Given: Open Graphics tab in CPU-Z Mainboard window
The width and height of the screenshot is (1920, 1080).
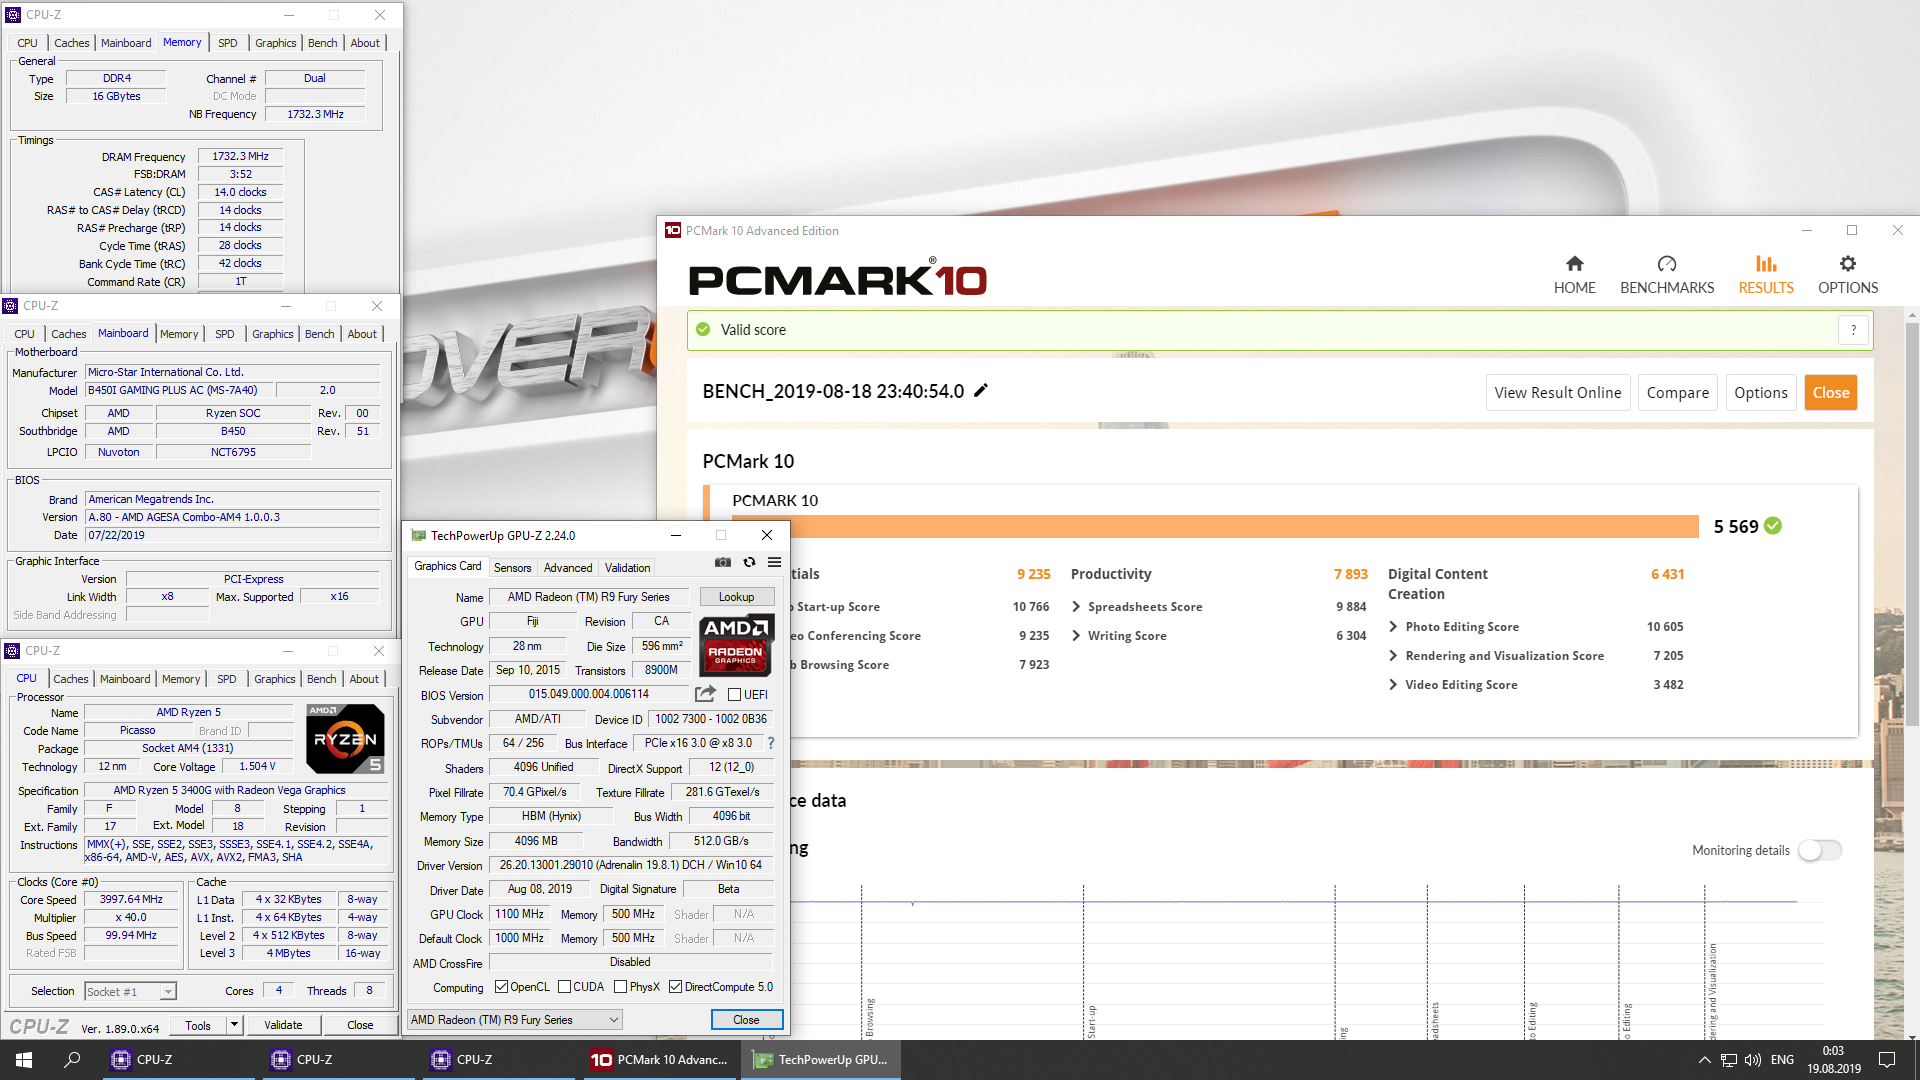Looking at the screenshot, I should (272, 334).
